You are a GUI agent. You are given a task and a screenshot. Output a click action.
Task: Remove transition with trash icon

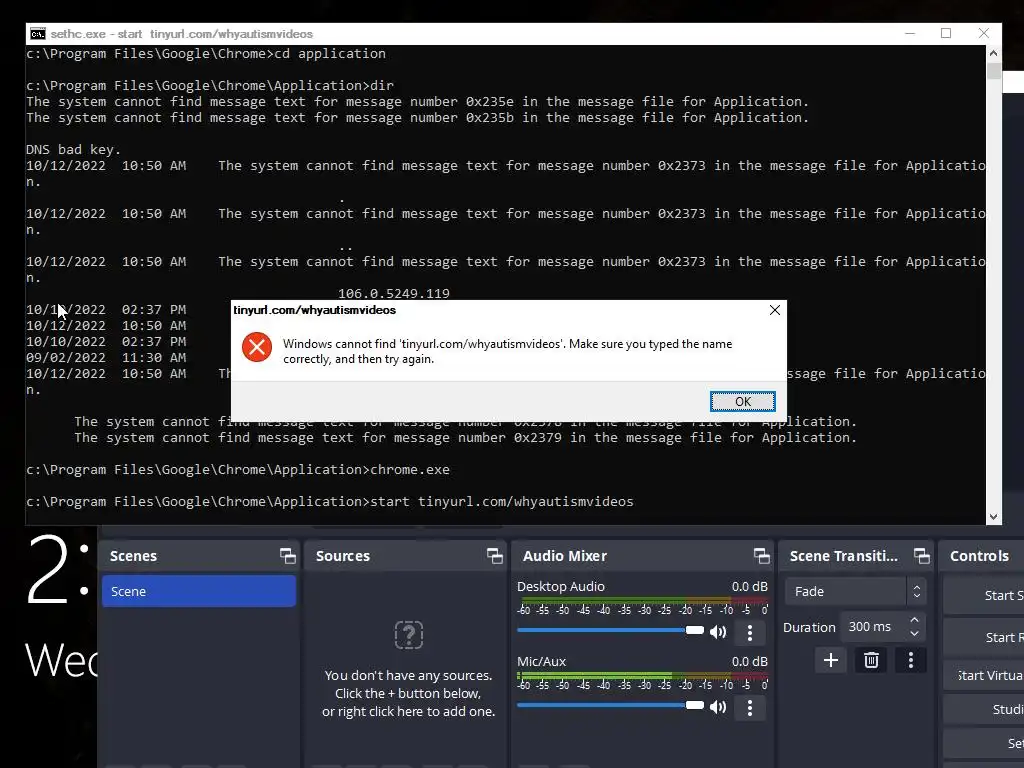tap(871, 660)
